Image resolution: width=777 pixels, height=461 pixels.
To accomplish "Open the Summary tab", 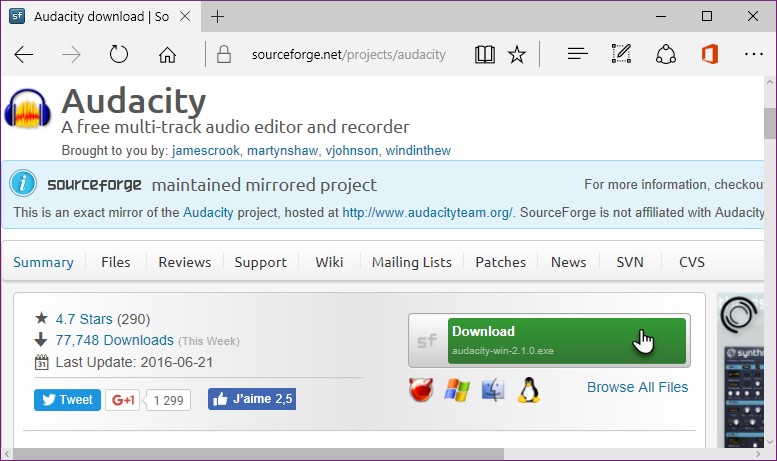I will (44, 262).
